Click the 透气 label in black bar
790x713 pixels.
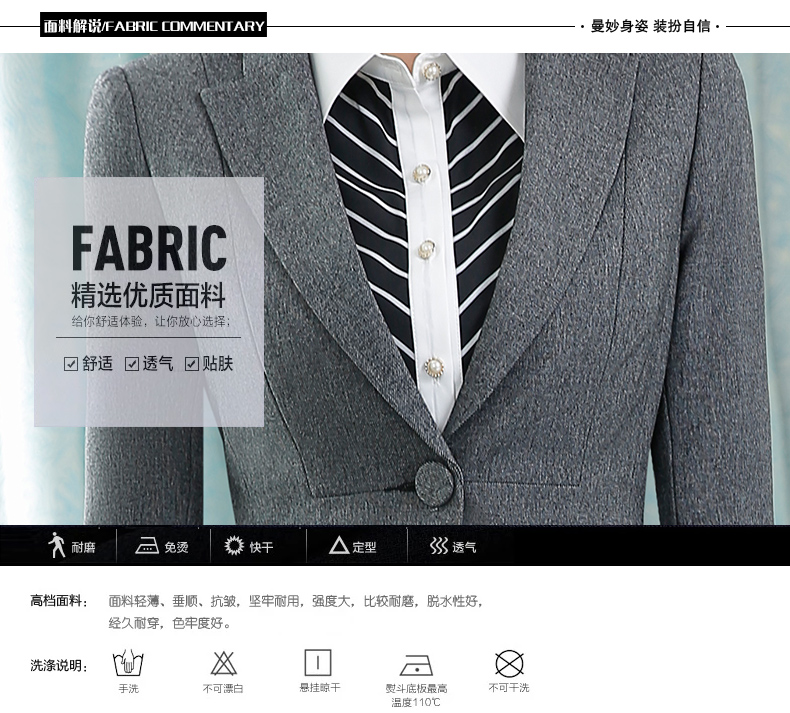point(464,547)
